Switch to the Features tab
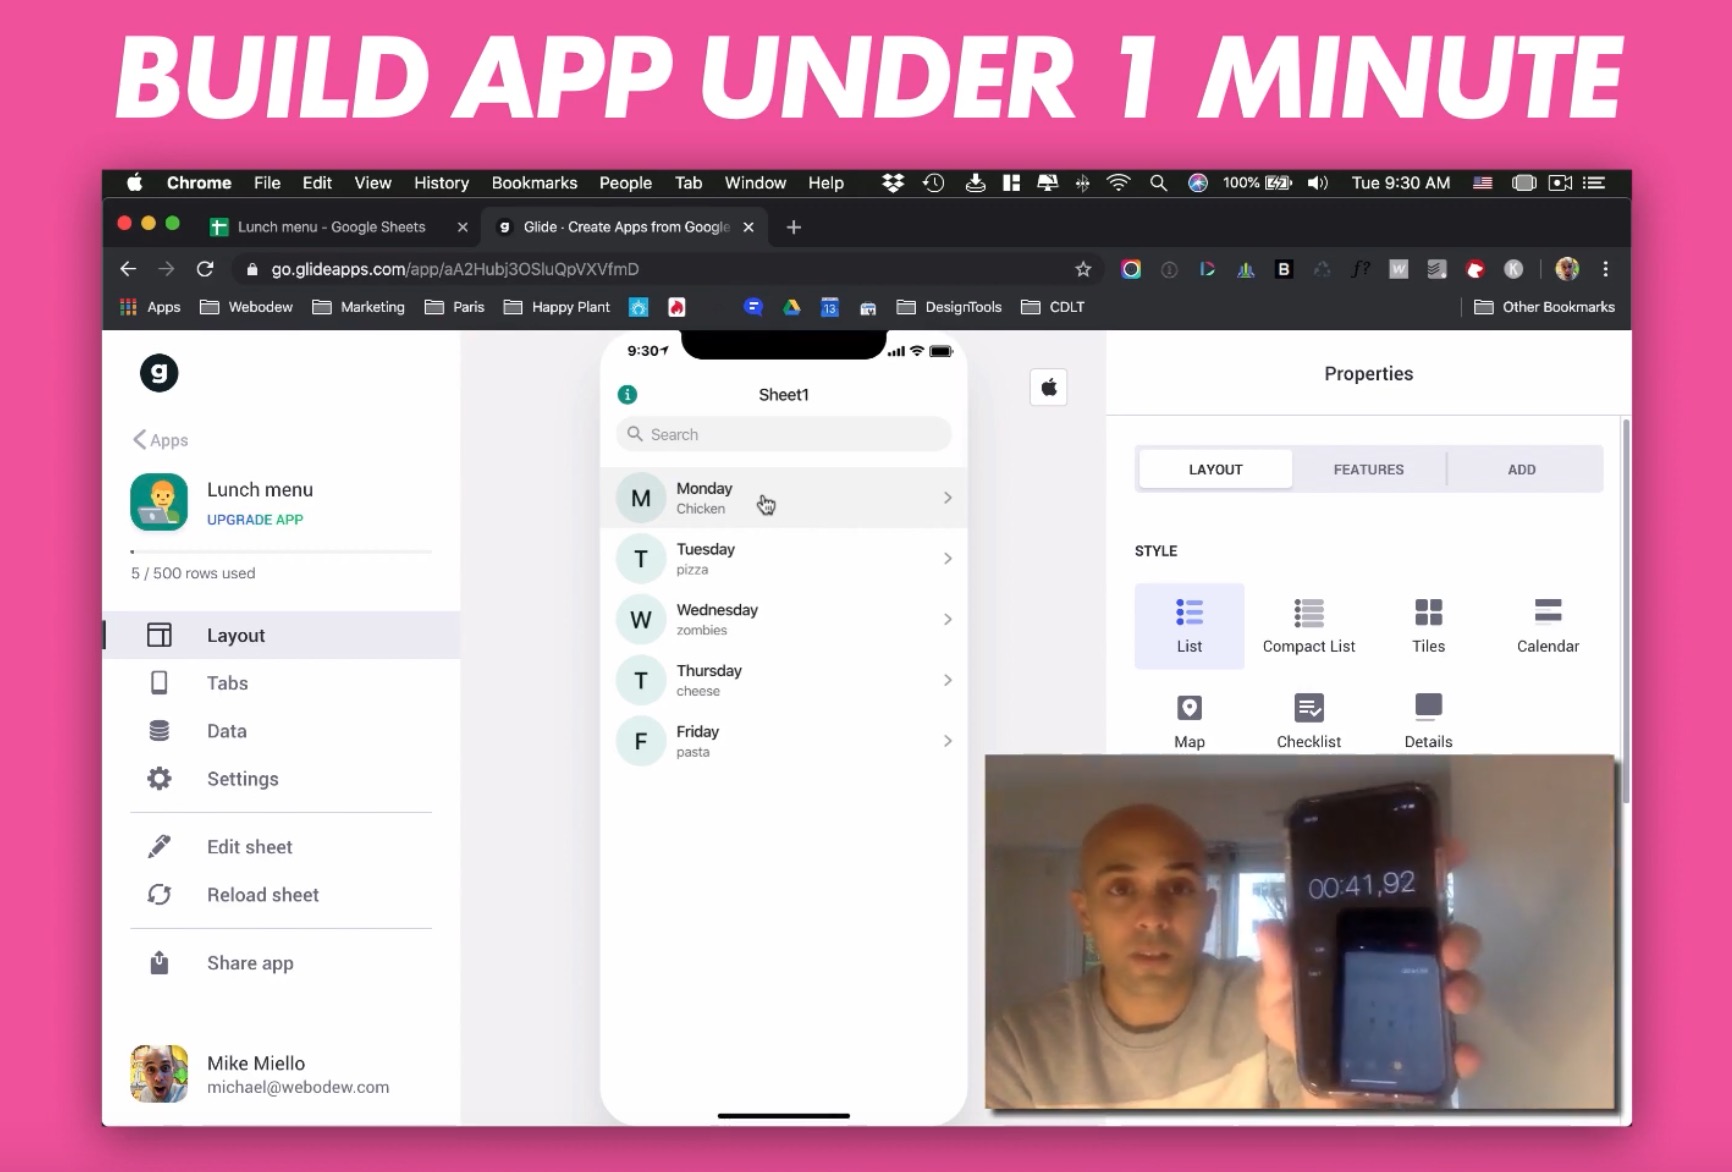This screenshot has width=1732, height=1172. [1368, 468]
